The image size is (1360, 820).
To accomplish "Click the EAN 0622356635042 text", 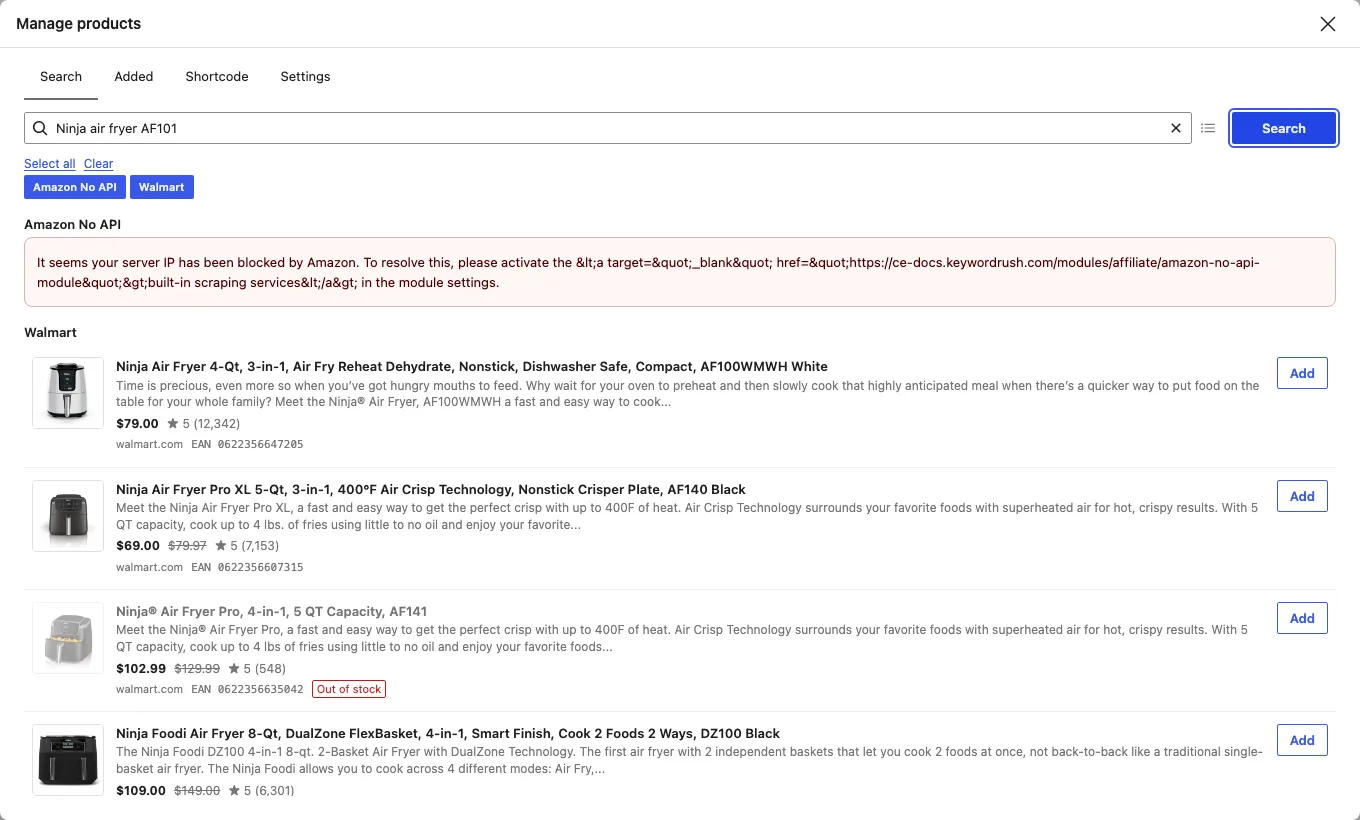I will (x=247, y=689).
